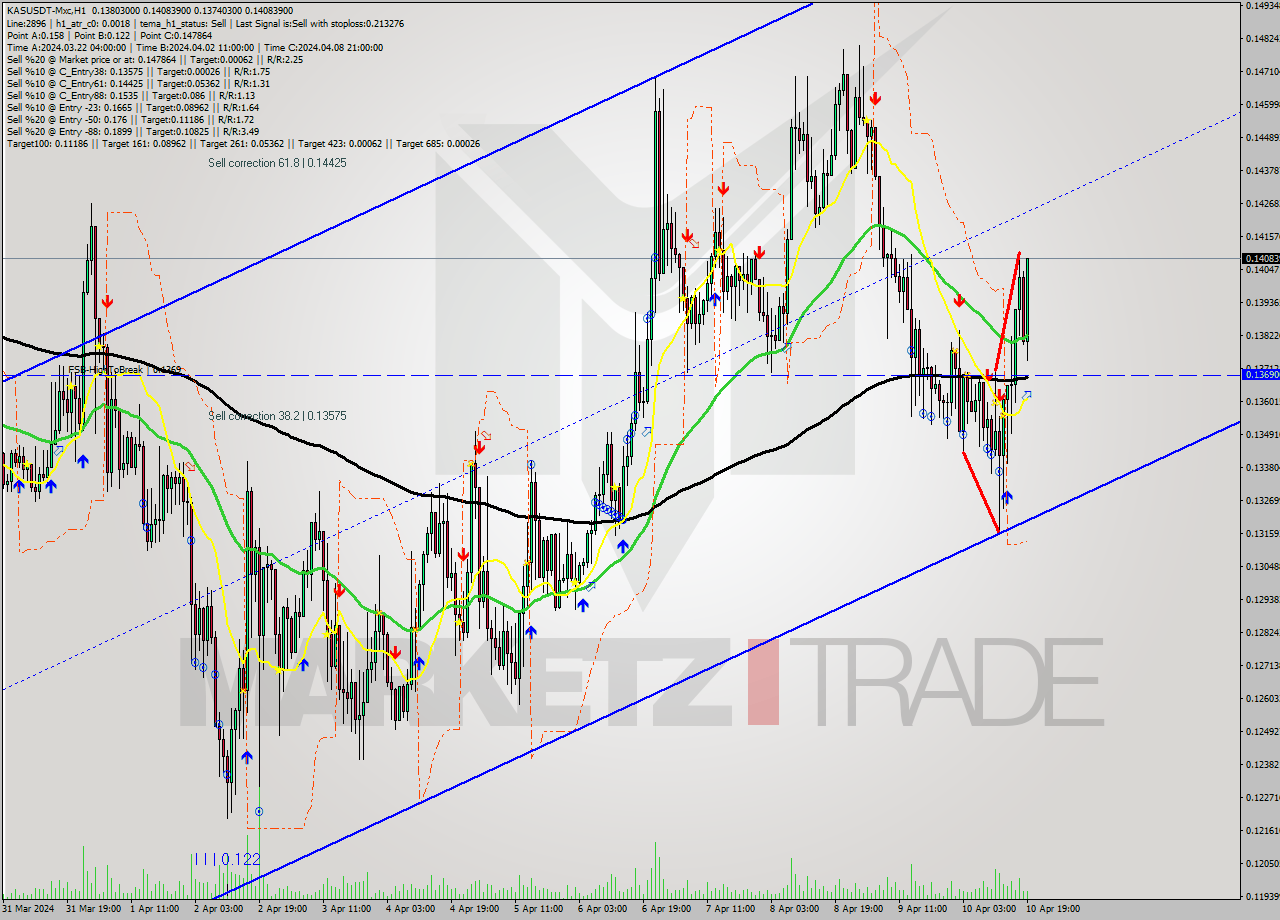Screen dimensions: 1280x920
Task: Click the 0.14710 price axis label
Action: [x=1261, y=71]
